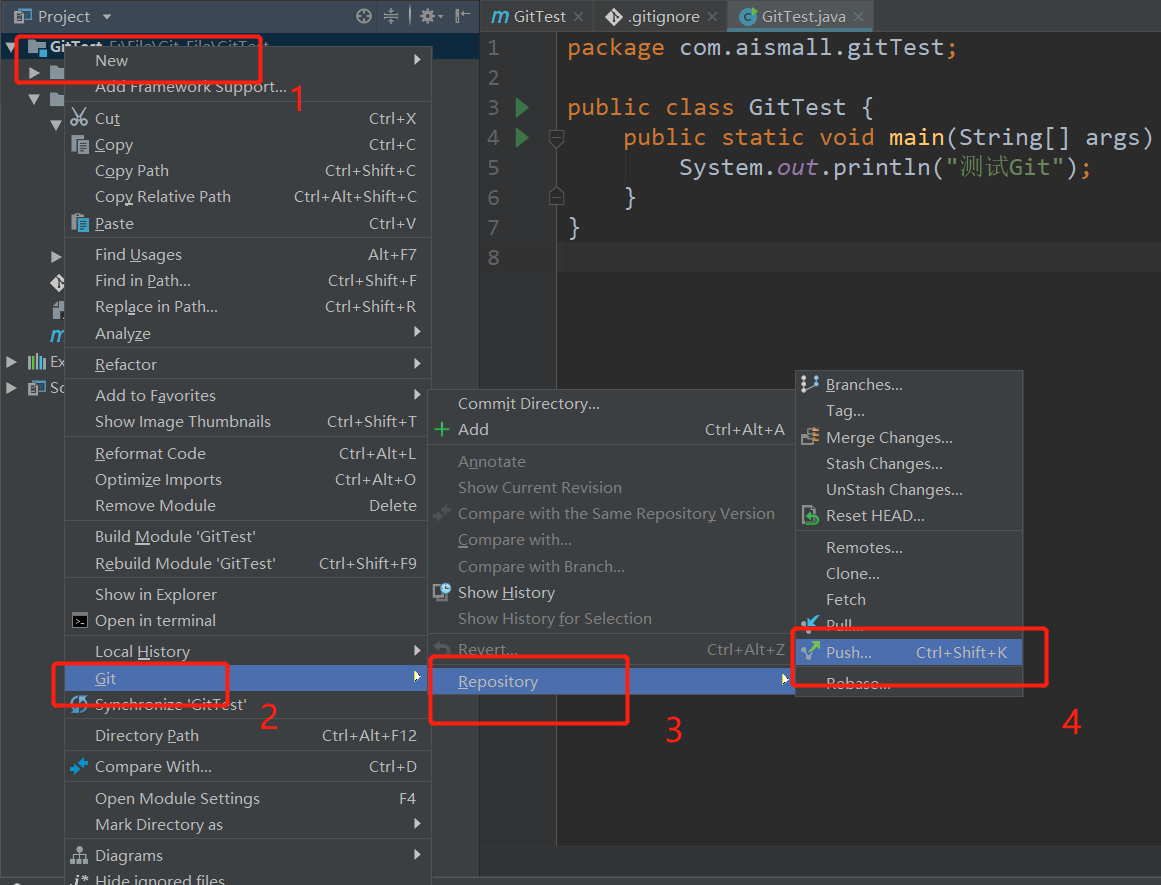The height and width of the screenshot is (885, 1161).
Task: Open the Project panel settings gear
Action: (x=430, y=16)
